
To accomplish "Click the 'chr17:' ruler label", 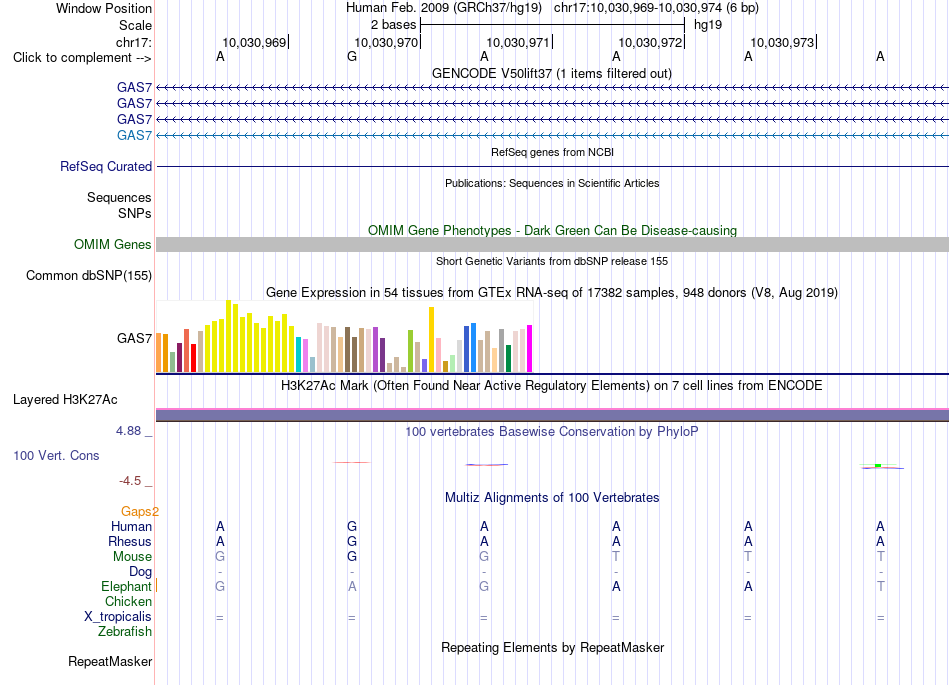I will point(134,42).
